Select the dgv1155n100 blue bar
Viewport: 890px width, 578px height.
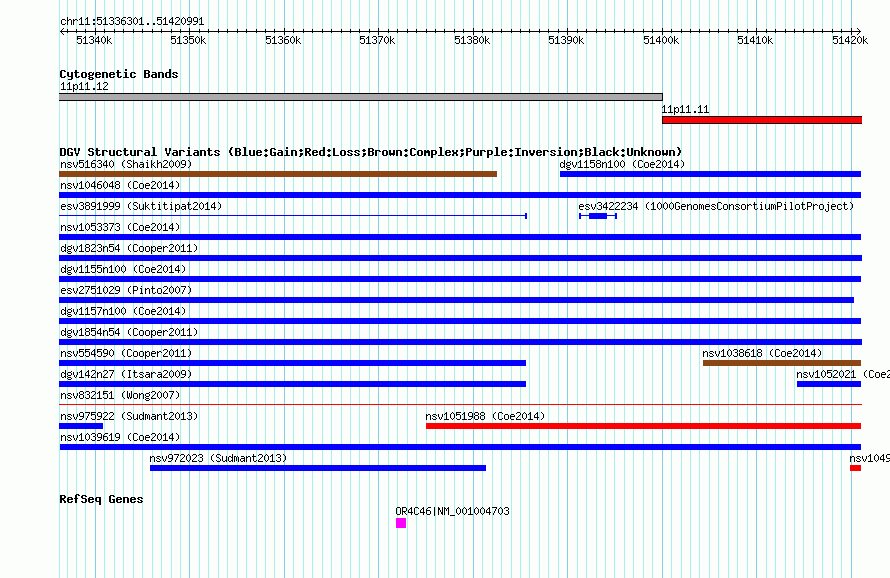pyautogui.click(x=460, y=279)
